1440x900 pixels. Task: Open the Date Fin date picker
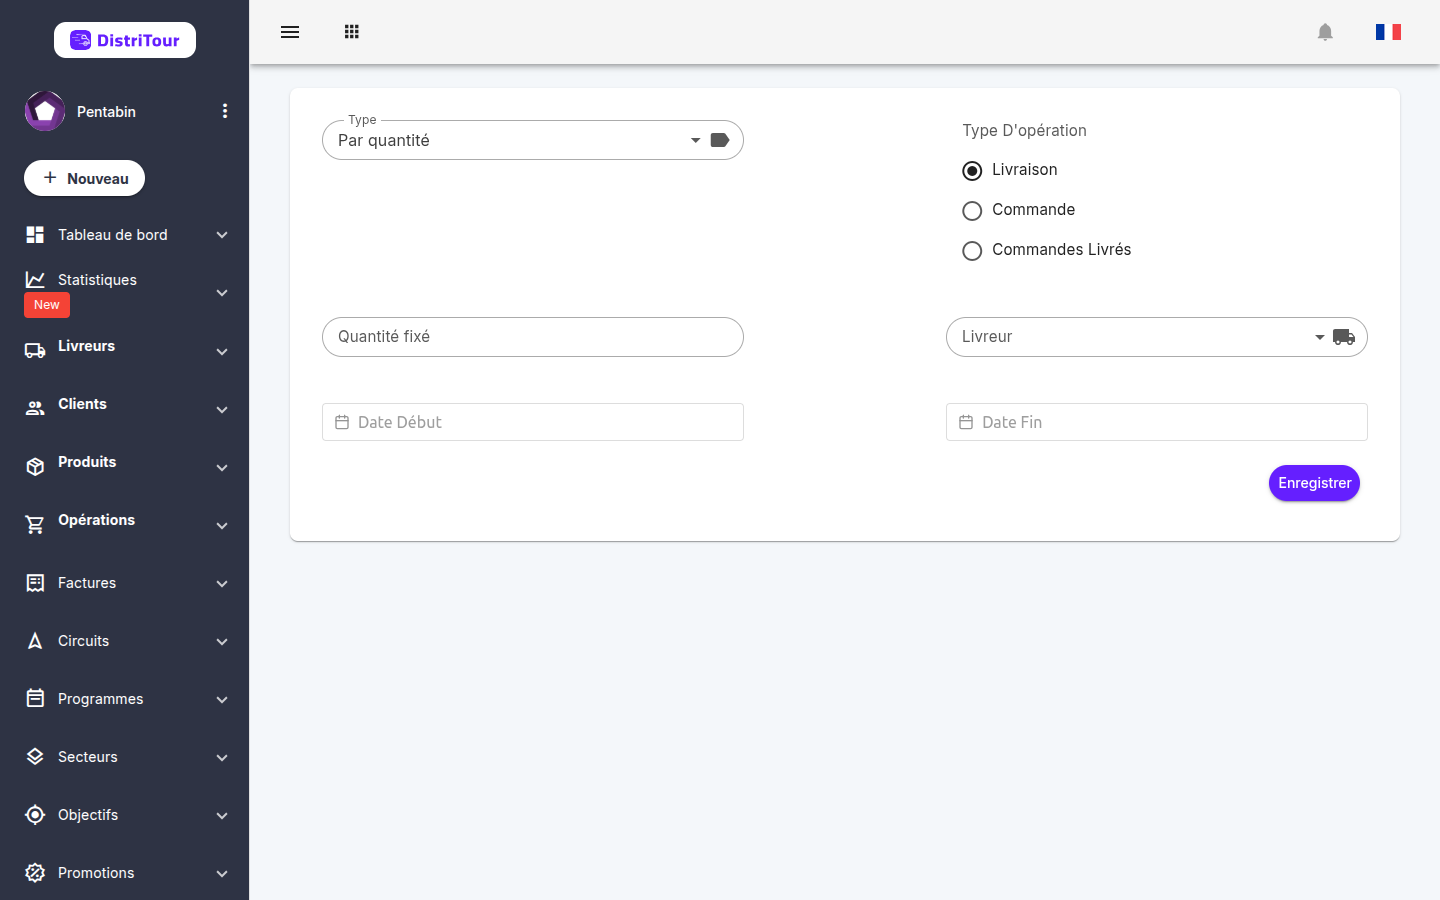point(1157,422)
